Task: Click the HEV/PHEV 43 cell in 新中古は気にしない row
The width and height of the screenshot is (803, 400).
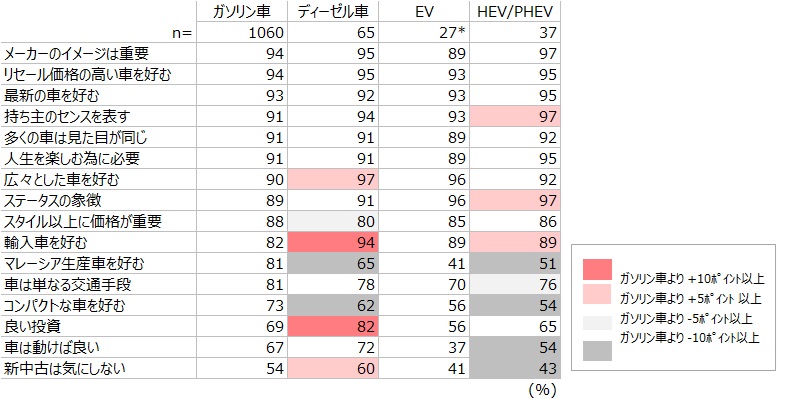Action: 515,368
